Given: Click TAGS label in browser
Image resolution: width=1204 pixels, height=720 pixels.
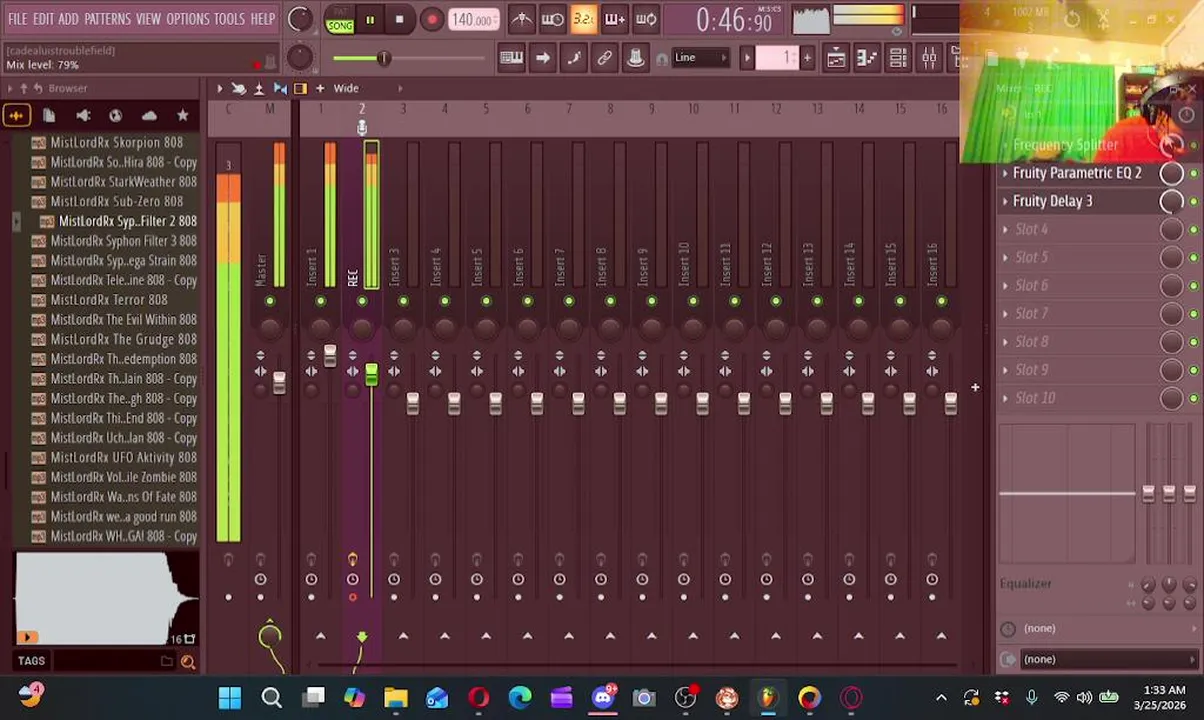Looking at the screenshot, I should click(x=31, y=661).
